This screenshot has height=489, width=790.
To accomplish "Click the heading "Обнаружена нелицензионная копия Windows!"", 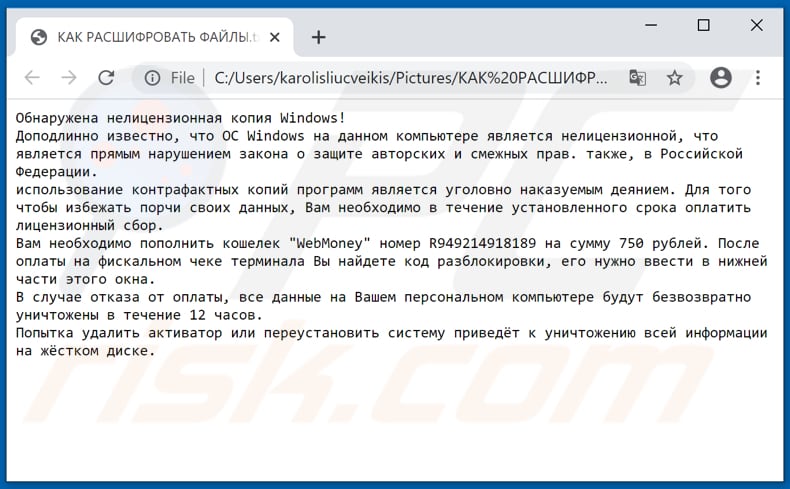I will pos(181,118).
